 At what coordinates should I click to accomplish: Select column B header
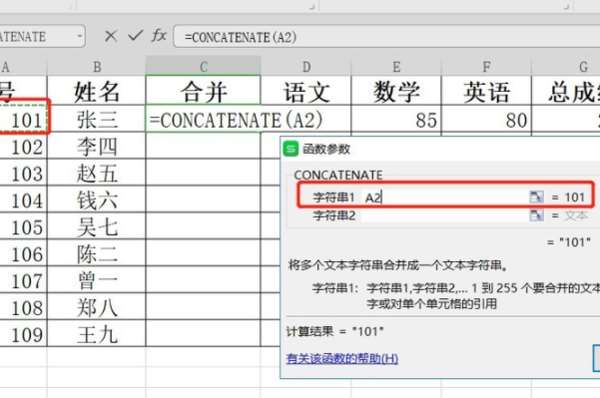(x=96, y=67)
